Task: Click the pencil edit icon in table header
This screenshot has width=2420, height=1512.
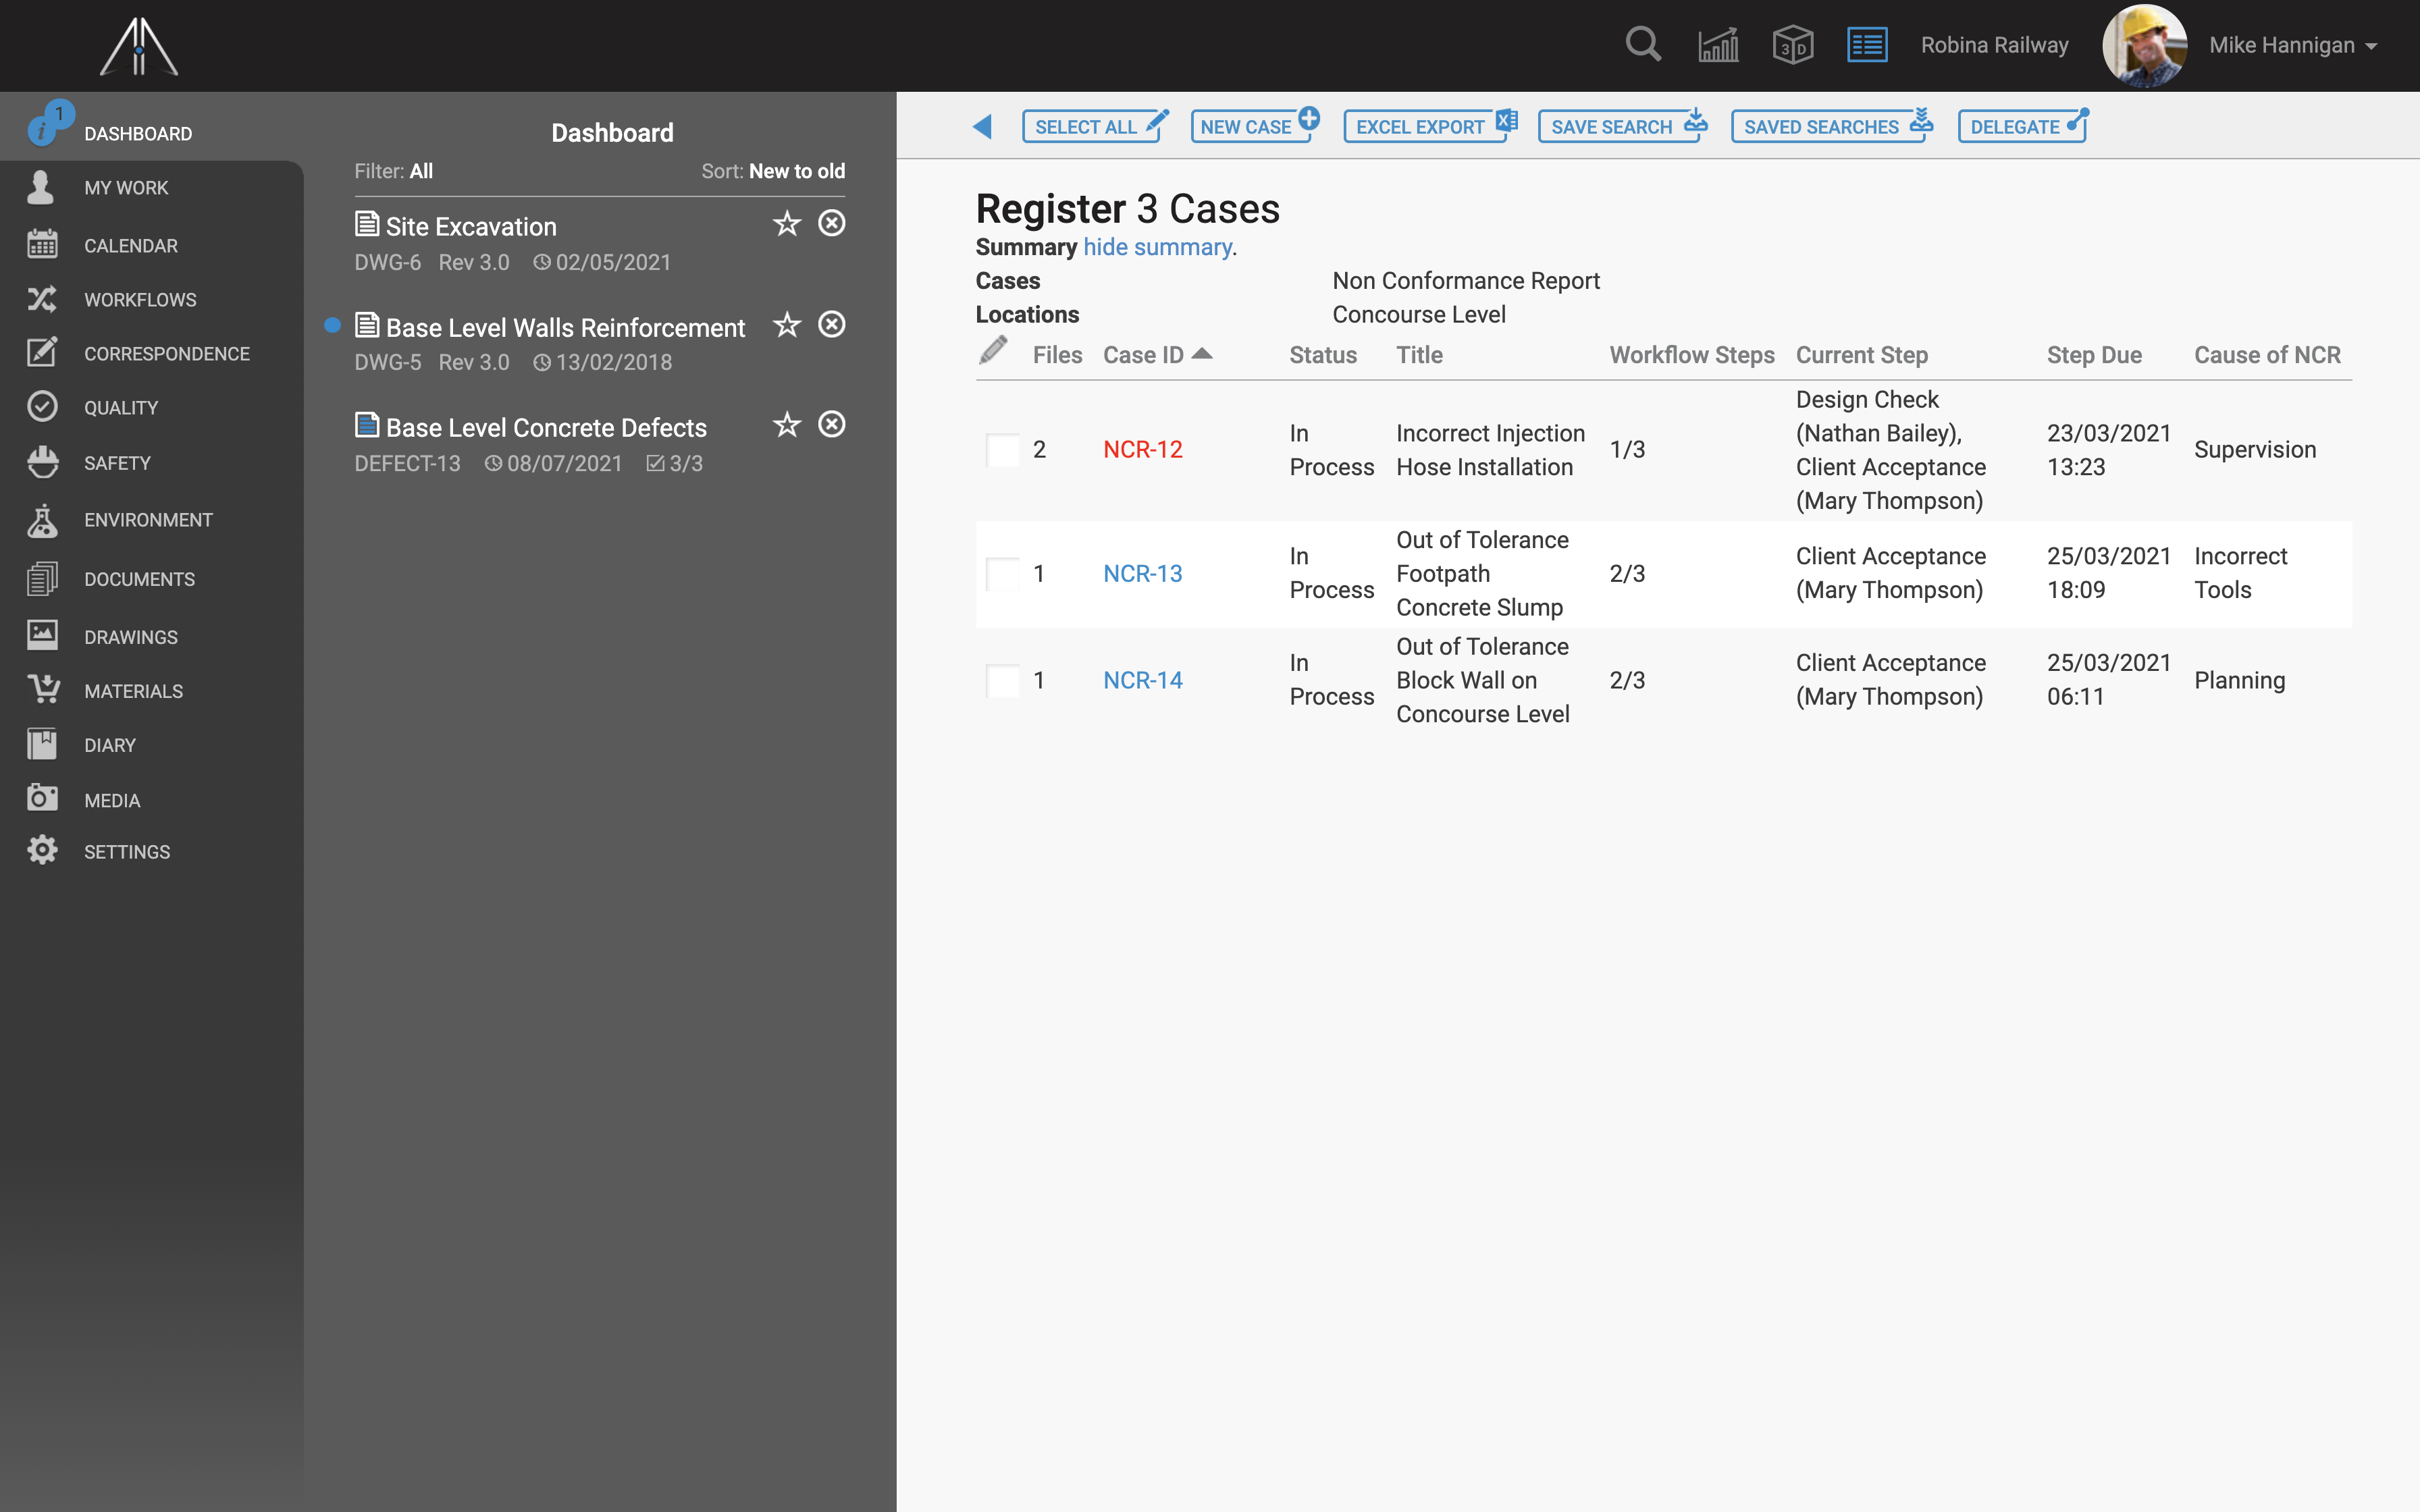Action: (992, 352)
